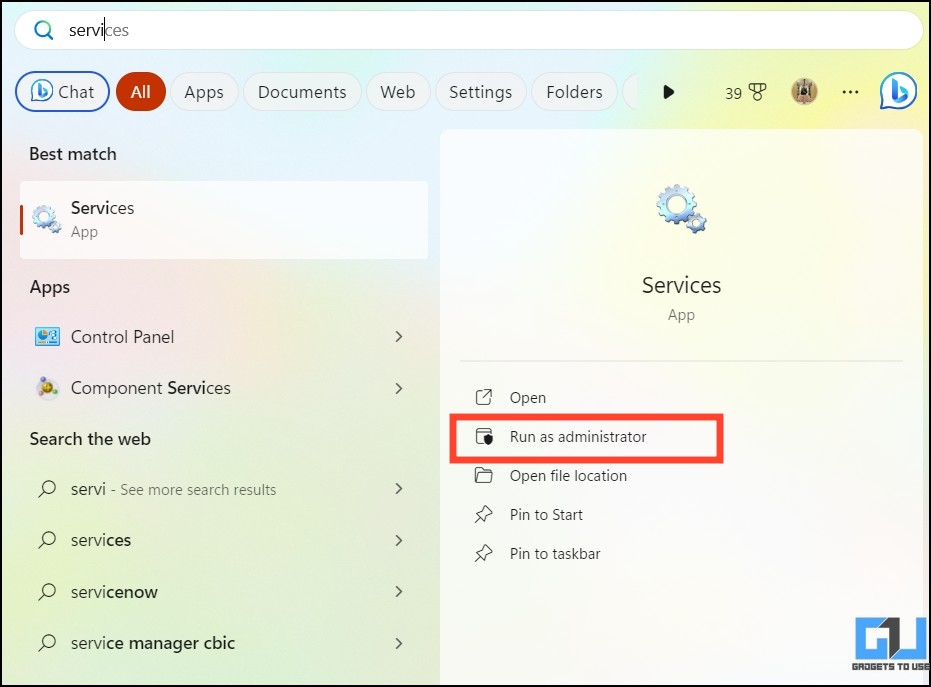Click the Services gear icon in best match

point(46,219)
